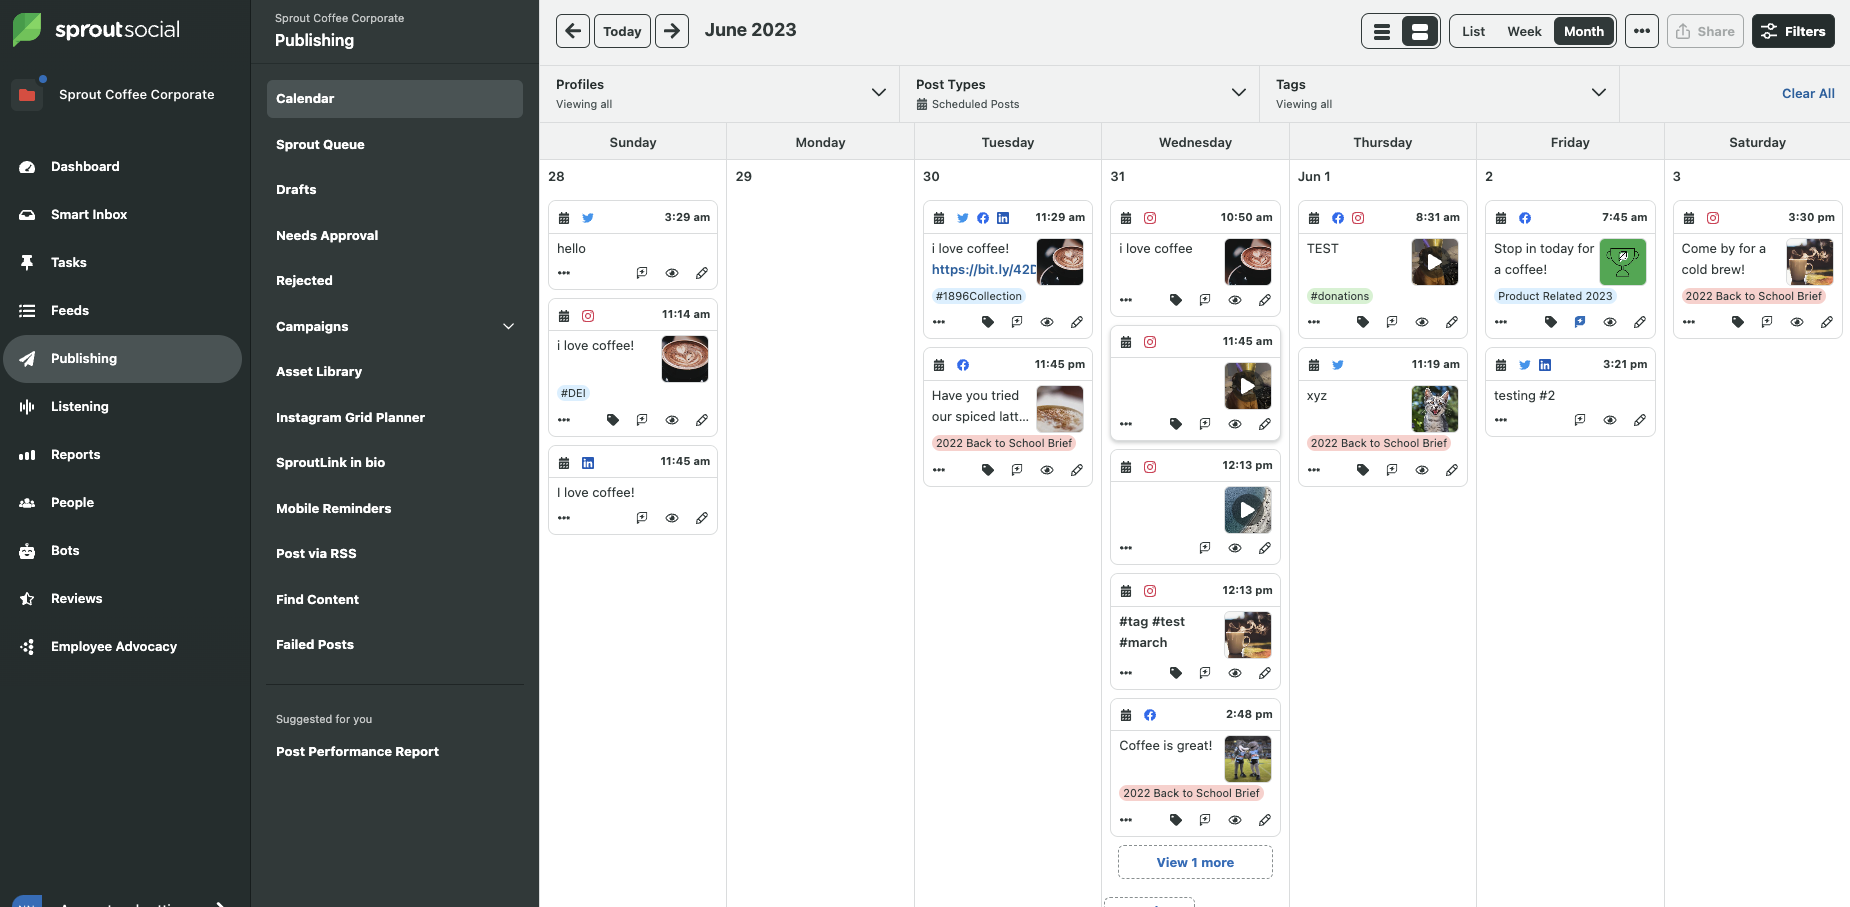Preview the 'TEST' post using eye icon
Viewport: 1850px width, 907px height.
[x=1422, y=322]
